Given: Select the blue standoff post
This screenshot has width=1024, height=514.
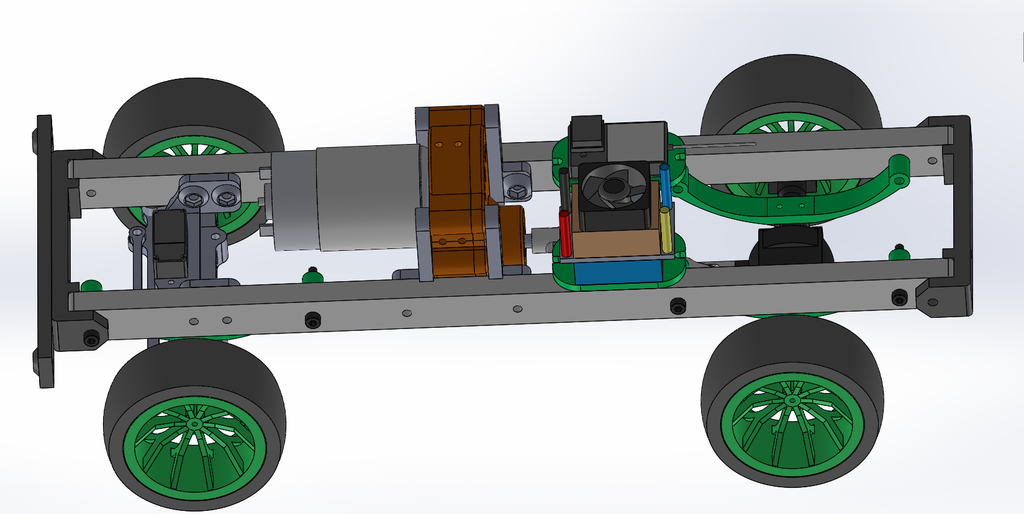Looking at the screenshot, I should (665, 186).
